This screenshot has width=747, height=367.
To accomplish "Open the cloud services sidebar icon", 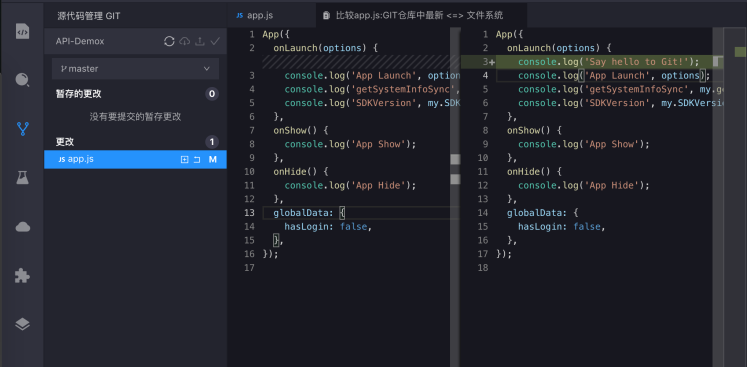I will 22,227.
